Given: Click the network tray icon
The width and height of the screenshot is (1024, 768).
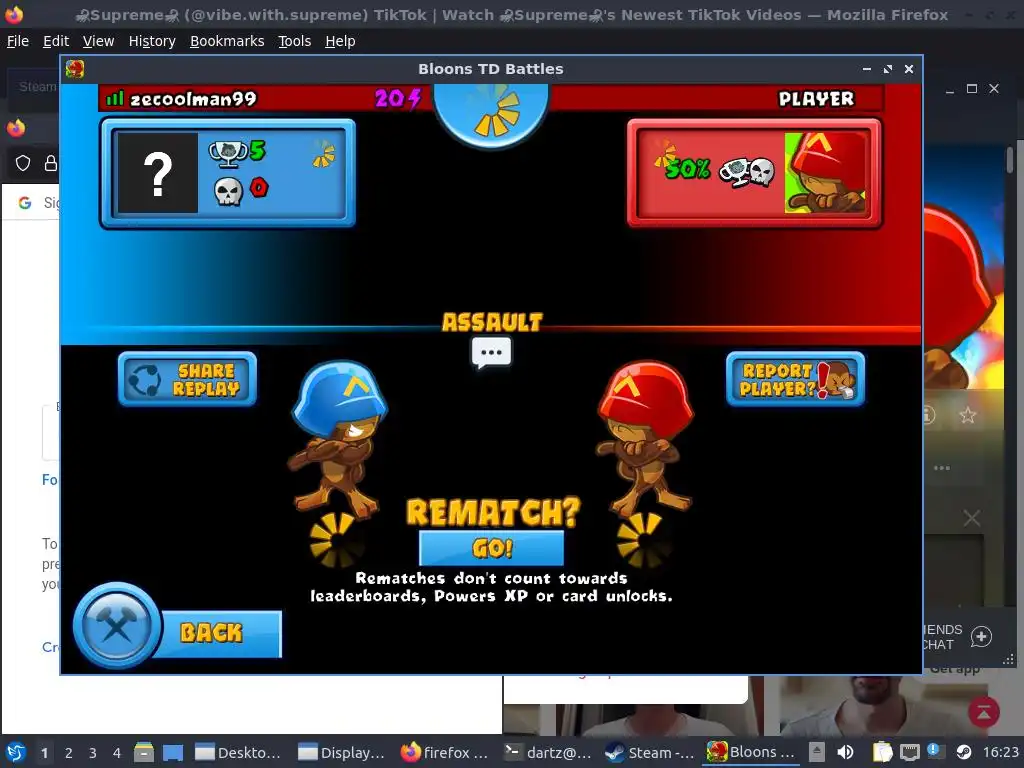Looking at the screenshot, I should (x=909, y=752).
